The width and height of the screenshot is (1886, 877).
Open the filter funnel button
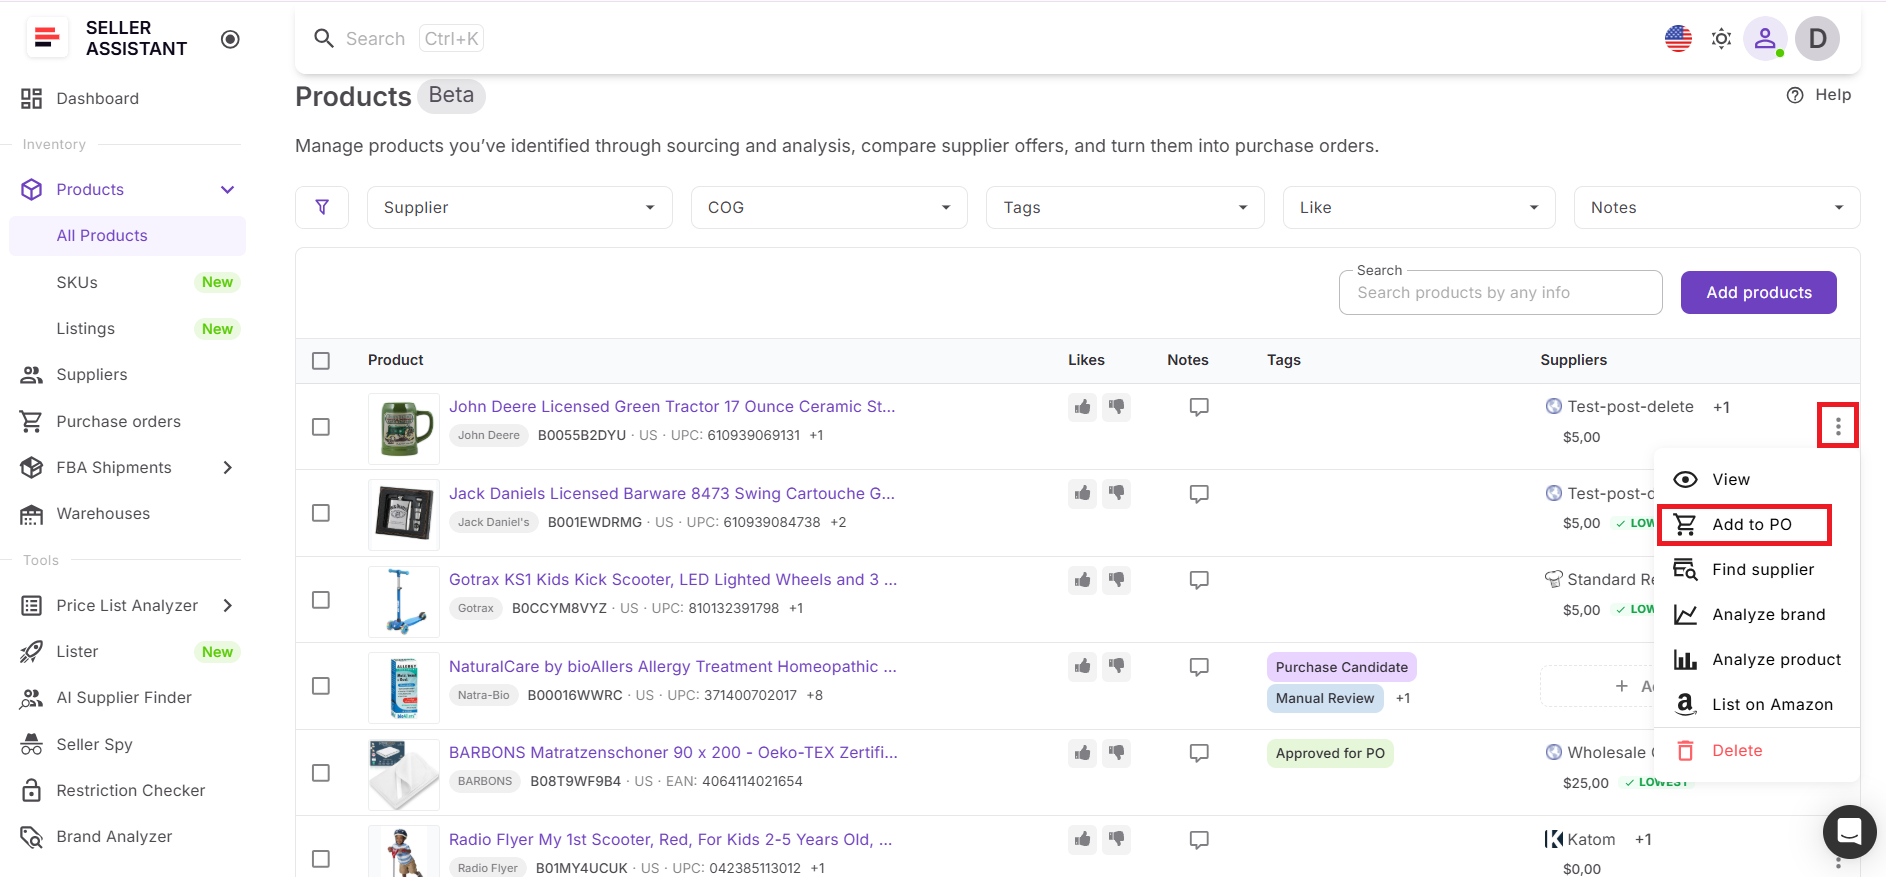click(322, 207)
